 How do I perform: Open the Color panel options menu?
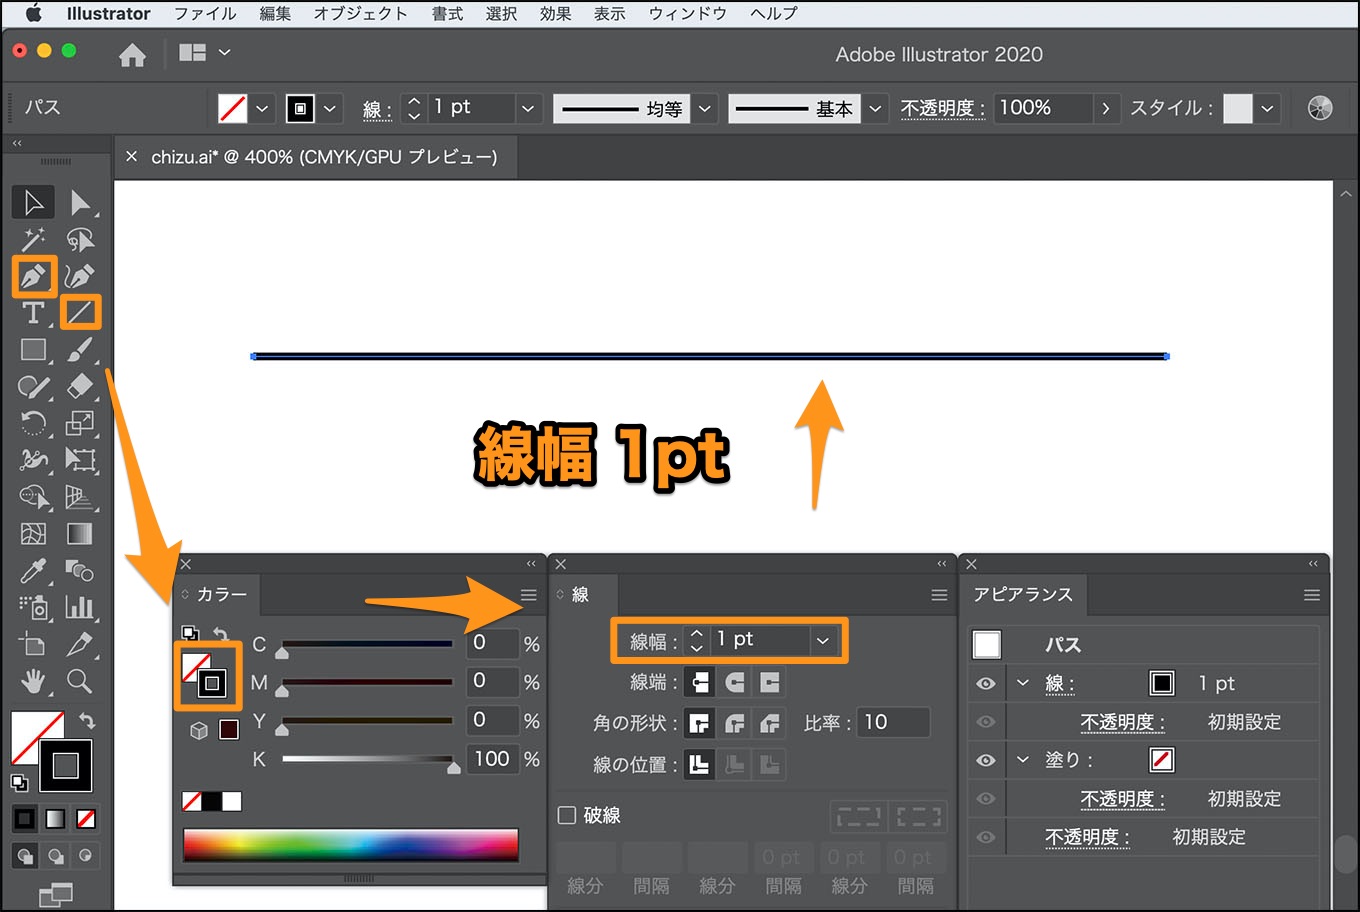(528, 595)
